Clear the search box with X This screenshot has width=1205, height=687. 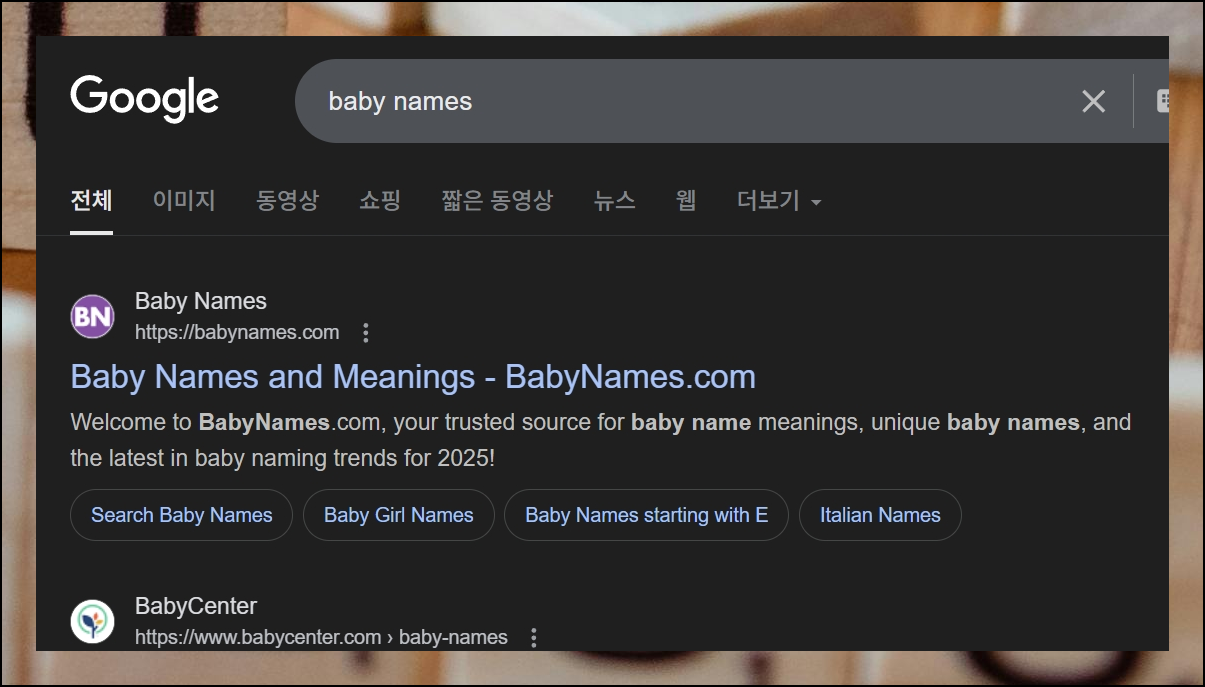(x=1093, y=101)
